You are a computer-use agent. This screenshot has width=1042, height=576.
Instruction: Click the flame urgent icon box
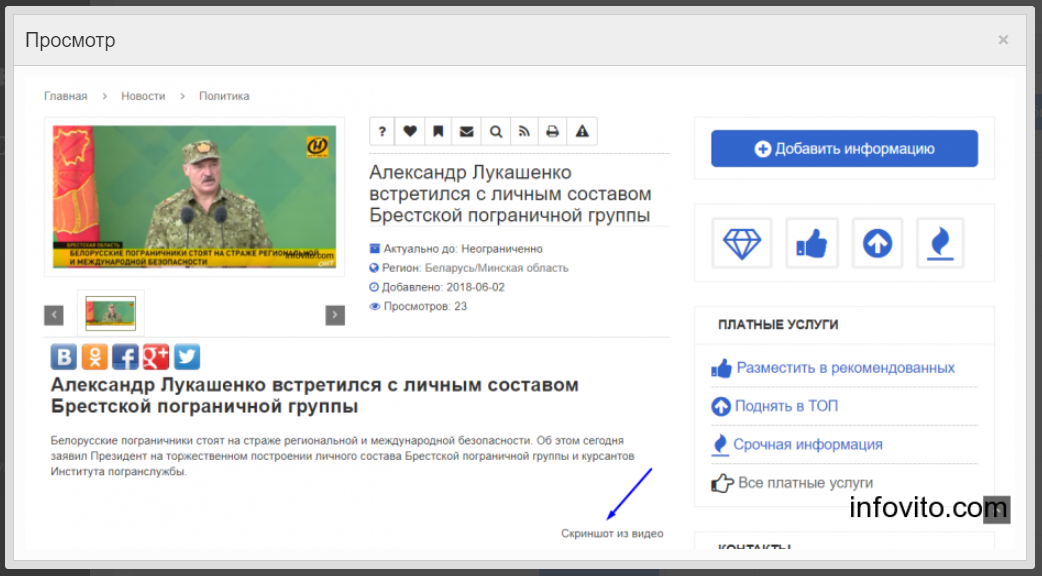point(940,243)
